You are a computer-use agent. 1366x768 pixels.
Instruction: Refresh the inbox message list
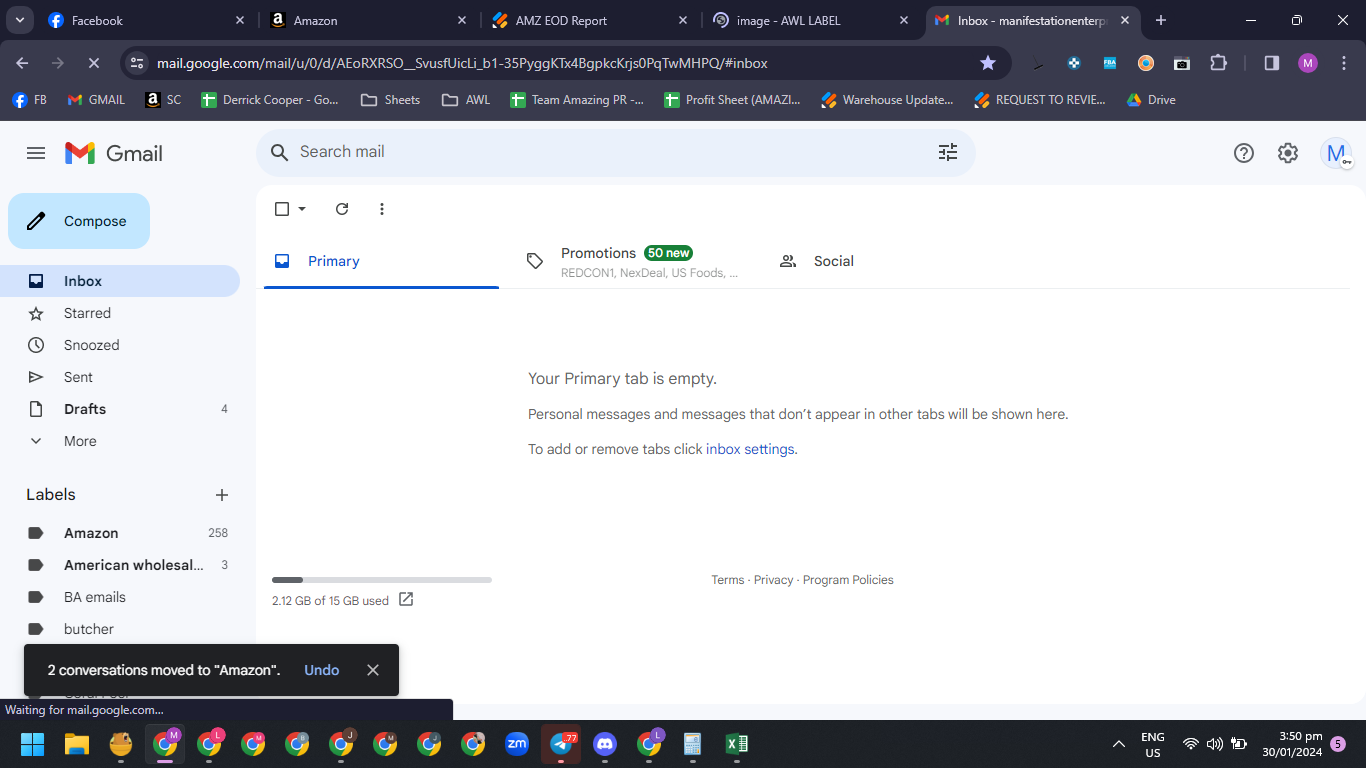click(342, 209)
